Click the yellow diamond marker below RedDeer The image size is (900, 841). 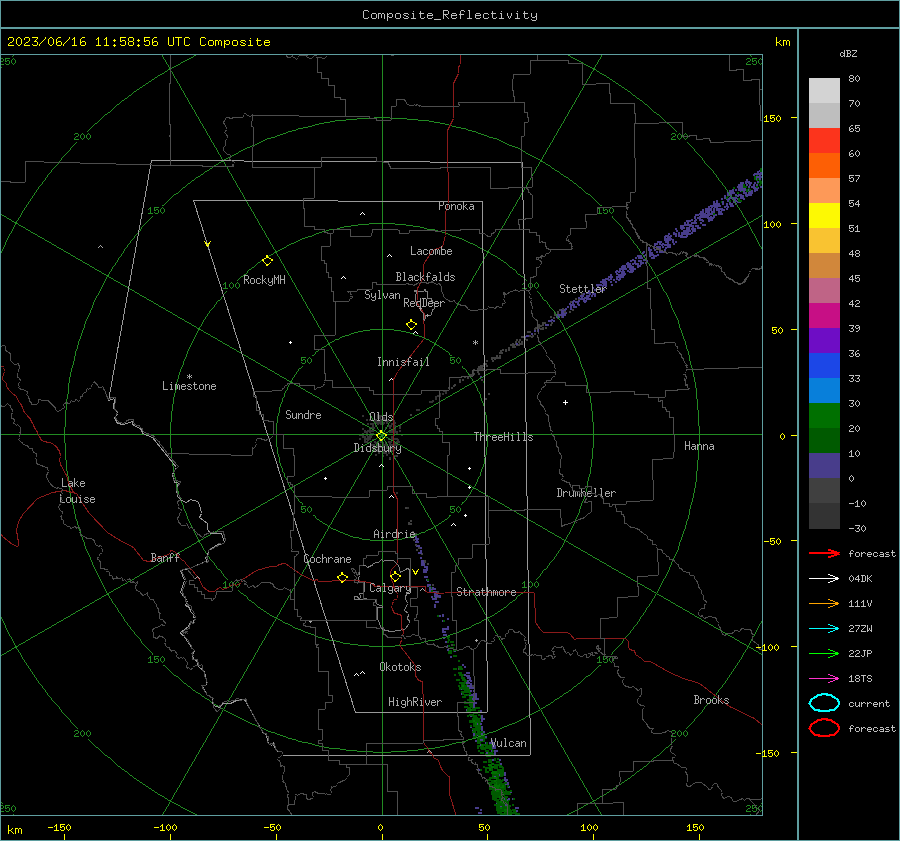(411, 325)
